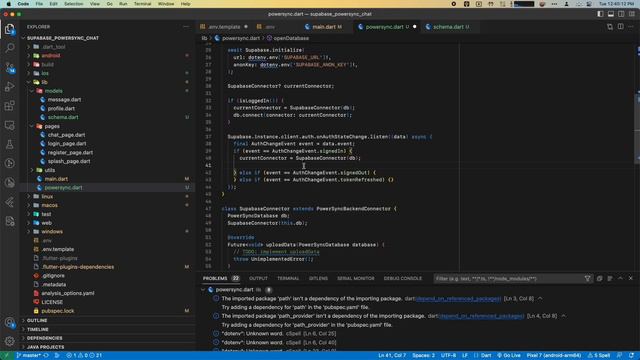Toggle bottom panel layout icon
The image size is (640, 360).
[611, 14]
